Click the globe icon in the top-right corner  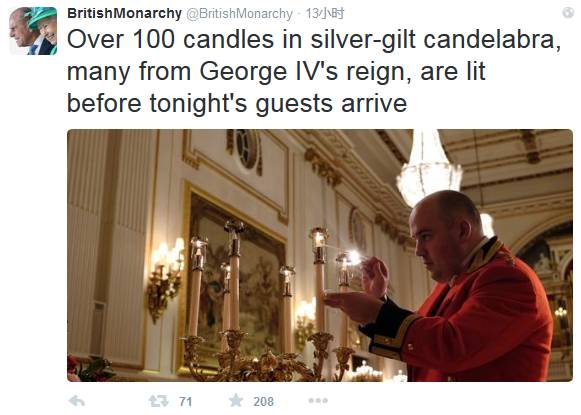(568, 13)
